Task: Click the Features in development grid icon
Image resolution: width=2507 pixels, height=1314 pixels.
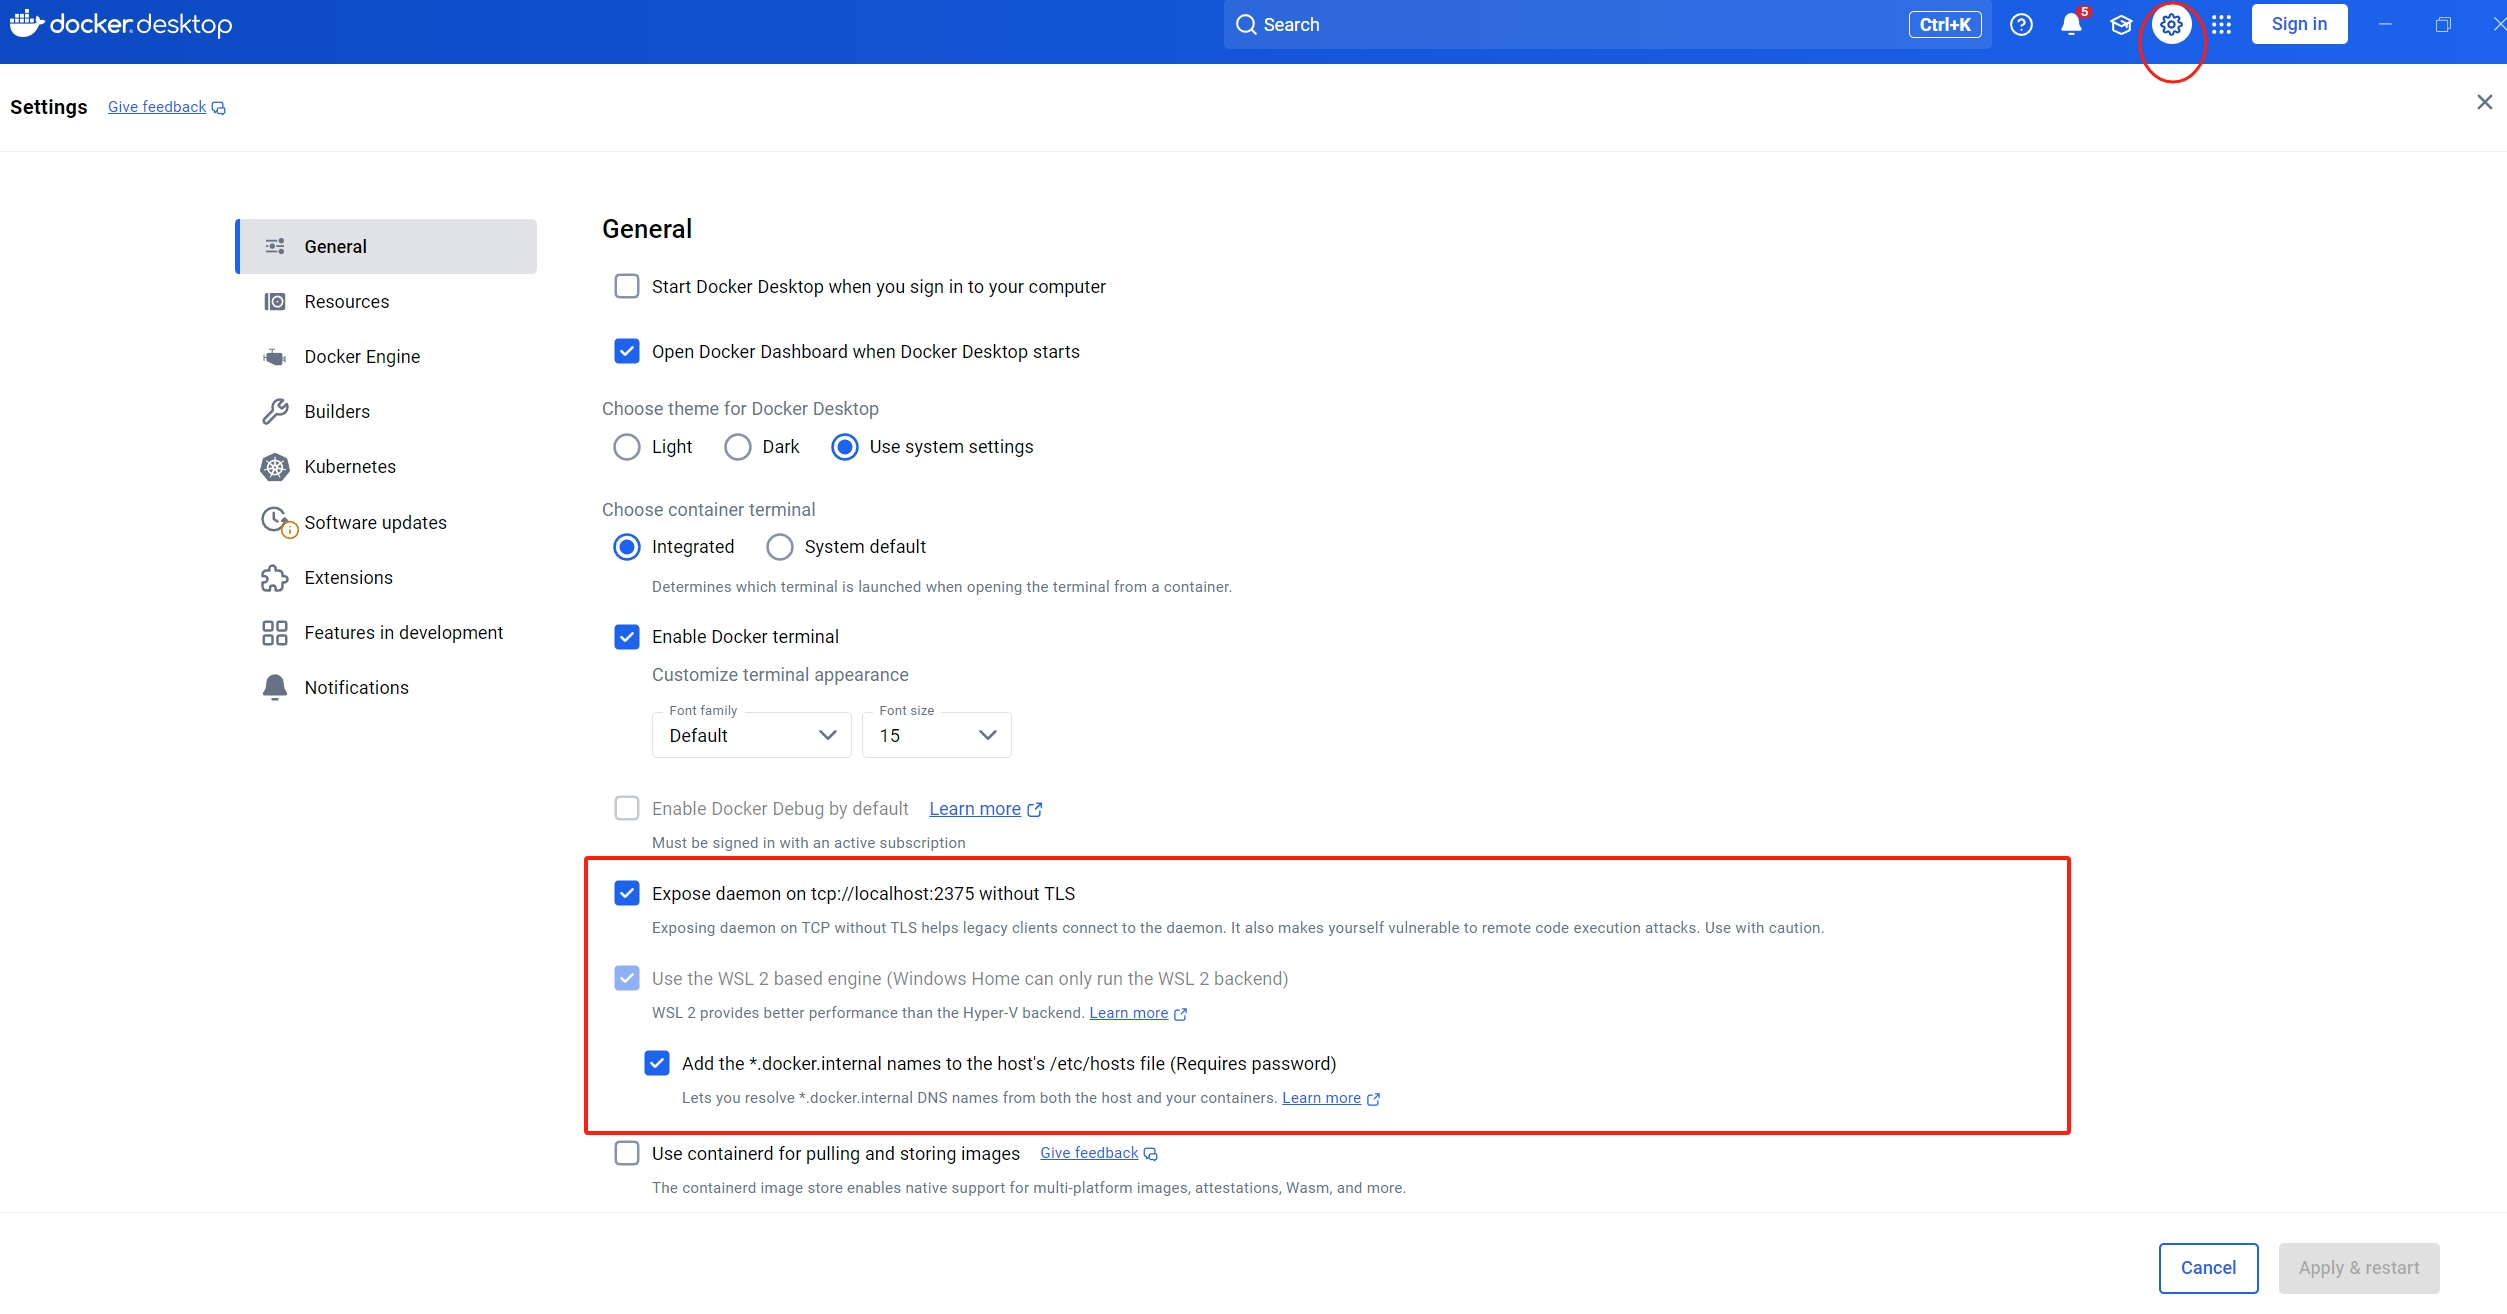Action: pos(275,633)
